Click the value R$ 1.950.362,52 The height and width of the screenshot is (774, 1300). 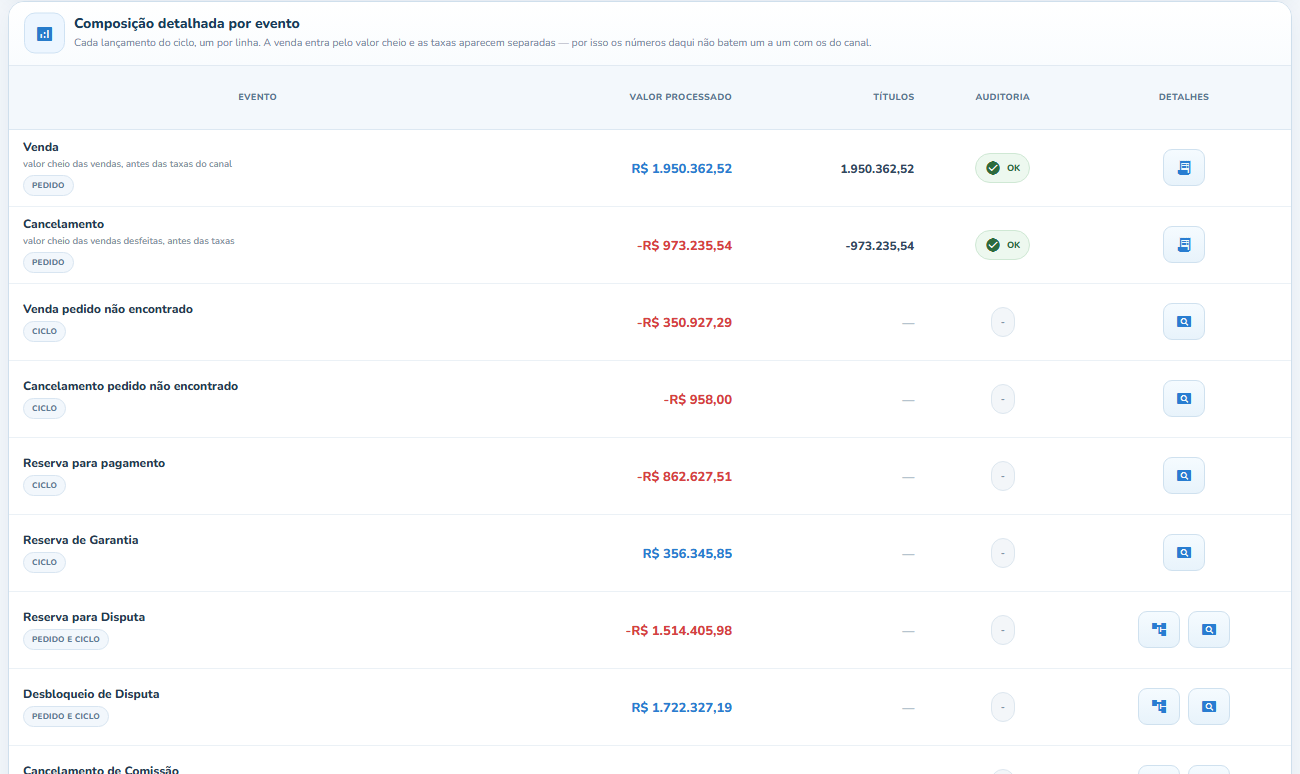click(x=682, y=169)
